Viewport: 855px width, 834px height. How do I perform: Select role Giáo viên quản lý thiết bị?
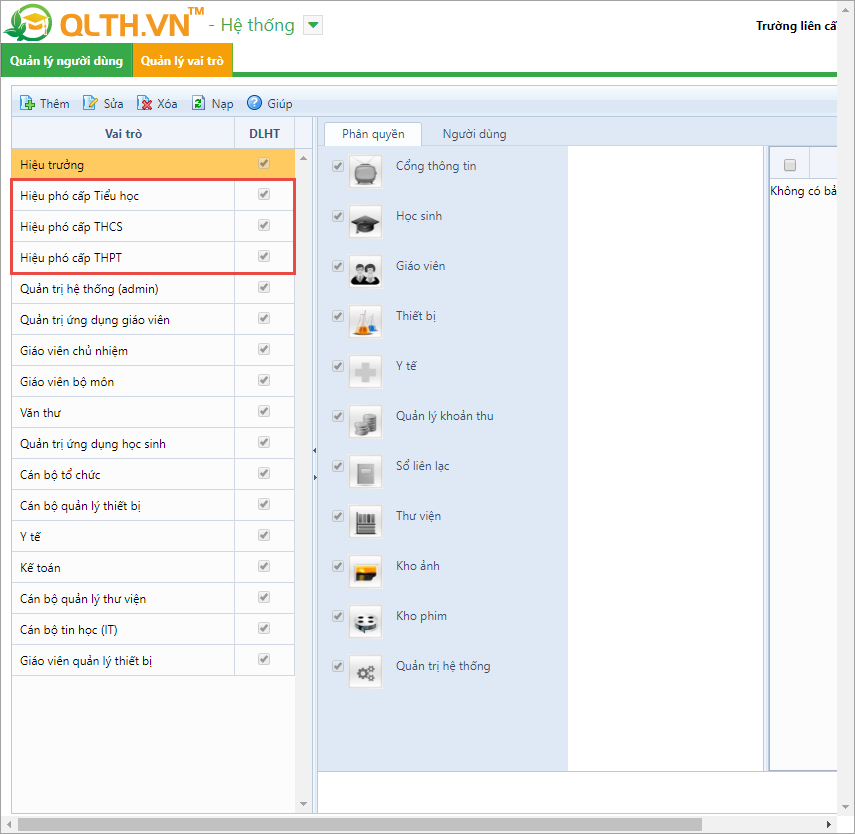click(x=153, y=661)
